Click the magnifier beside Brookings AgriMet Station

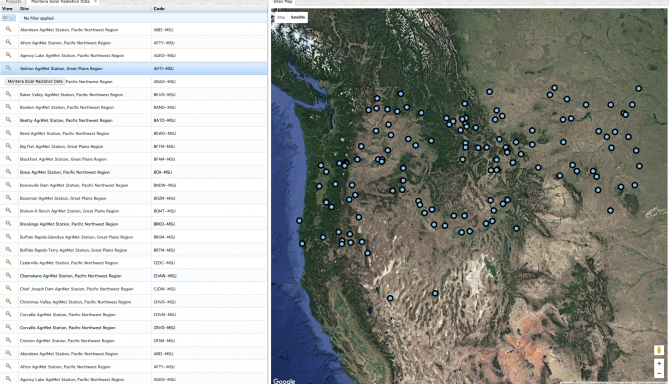coord(8,224)
